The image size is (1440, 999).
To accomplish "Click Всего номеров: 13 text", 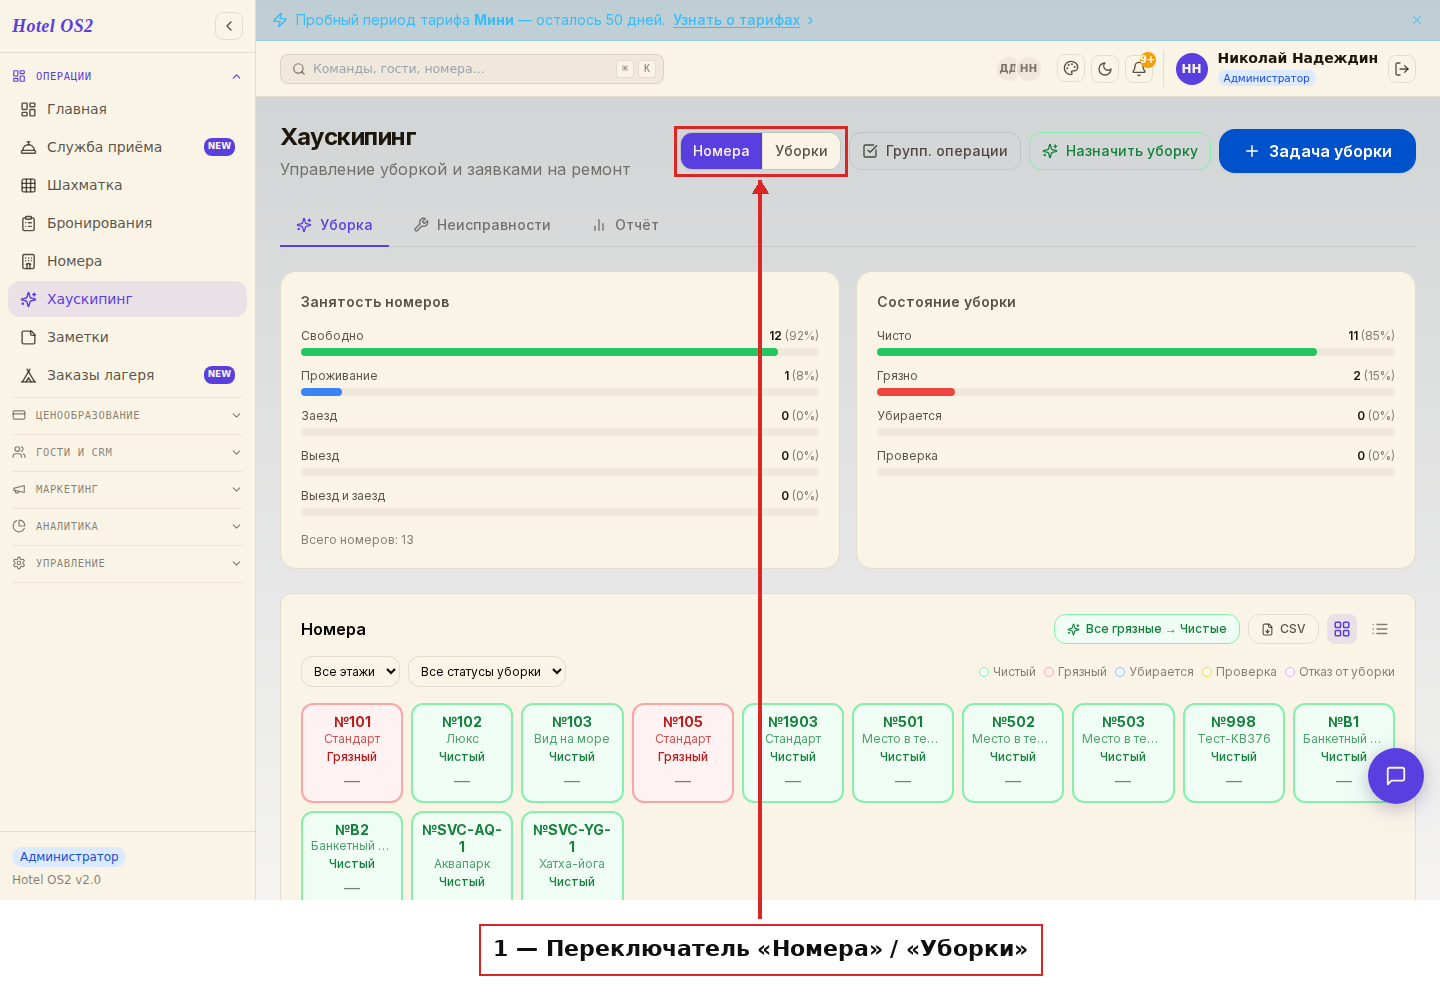I will click(x=357, y=540).
